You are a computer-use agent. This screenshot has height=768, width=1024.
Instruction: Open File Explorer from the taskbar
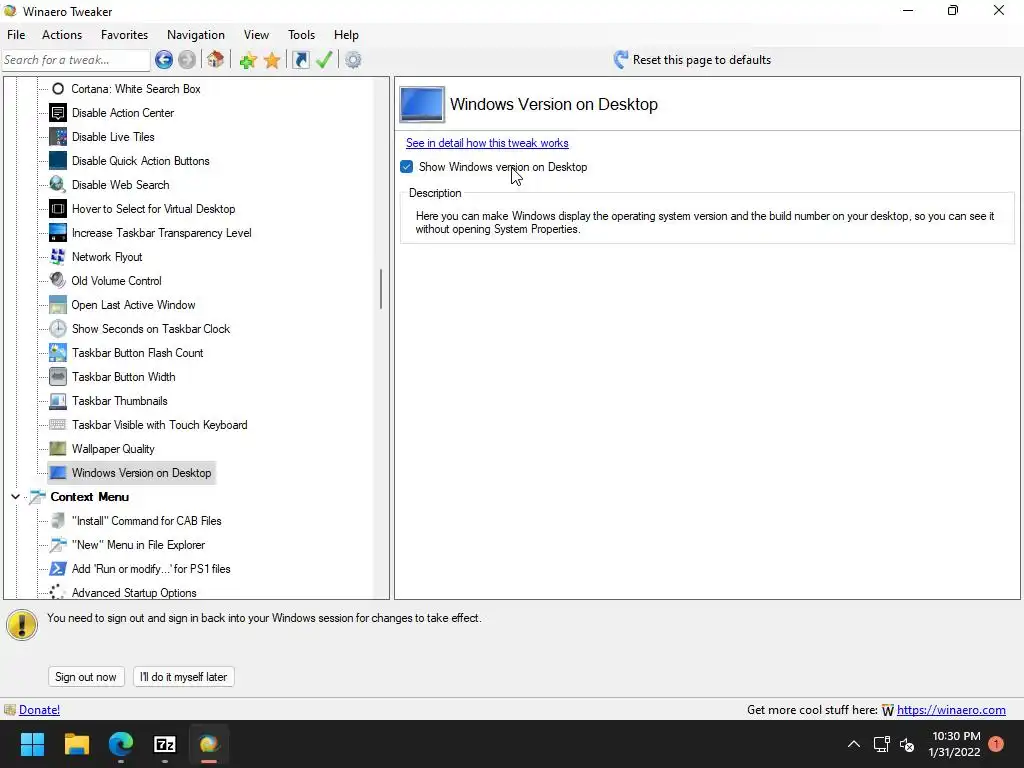(76, 744)
